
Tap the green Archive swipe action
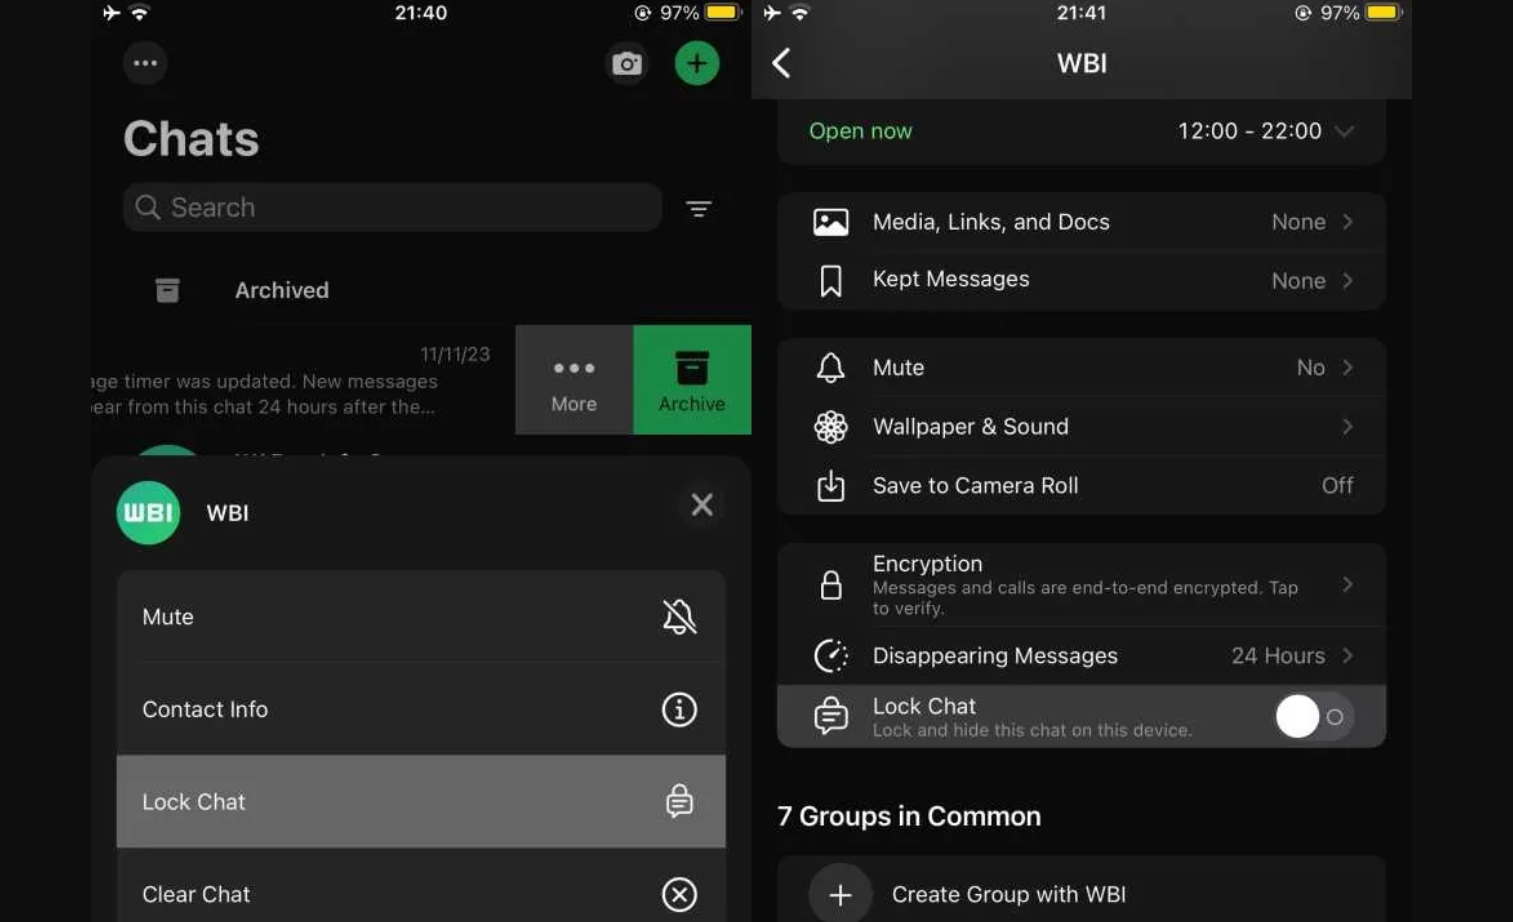pyautogui.click(x=692, y=380)
